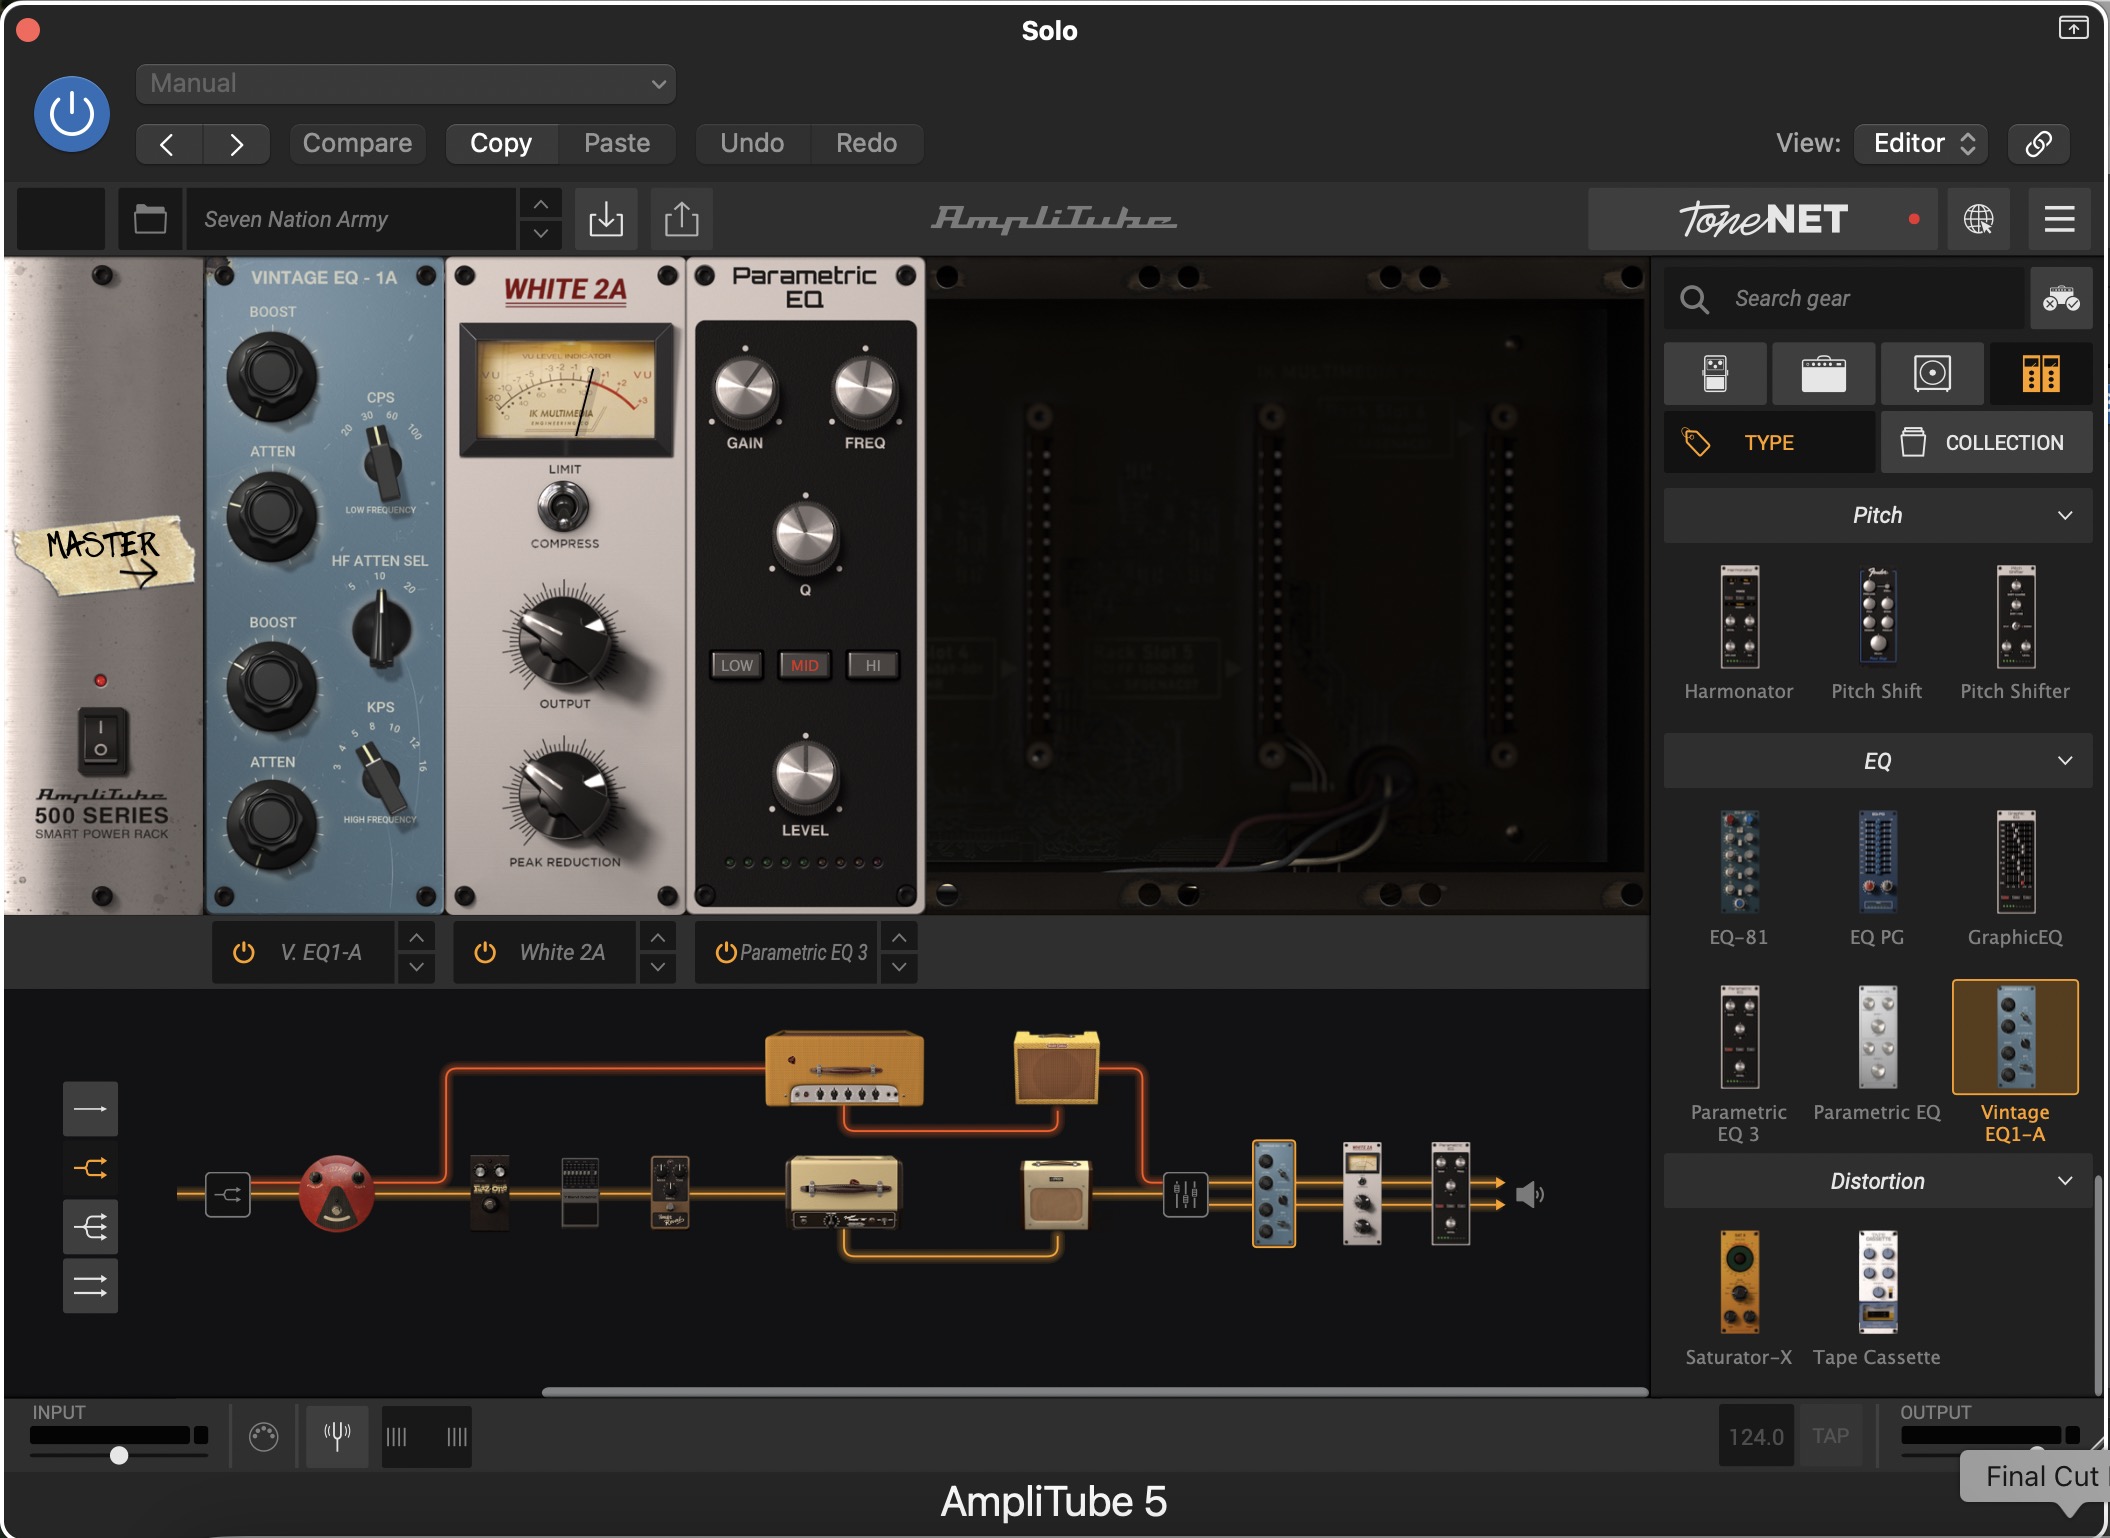Open the hamburger main menu
The height and width of the screenshot is (1538, 2110).
[x=2059, y=218]
